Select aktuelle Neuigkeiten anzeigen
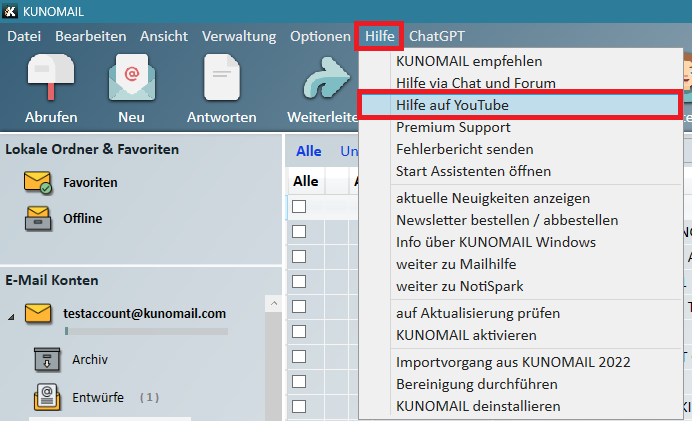This screenshot has width=692, height=421. (521, 199)
